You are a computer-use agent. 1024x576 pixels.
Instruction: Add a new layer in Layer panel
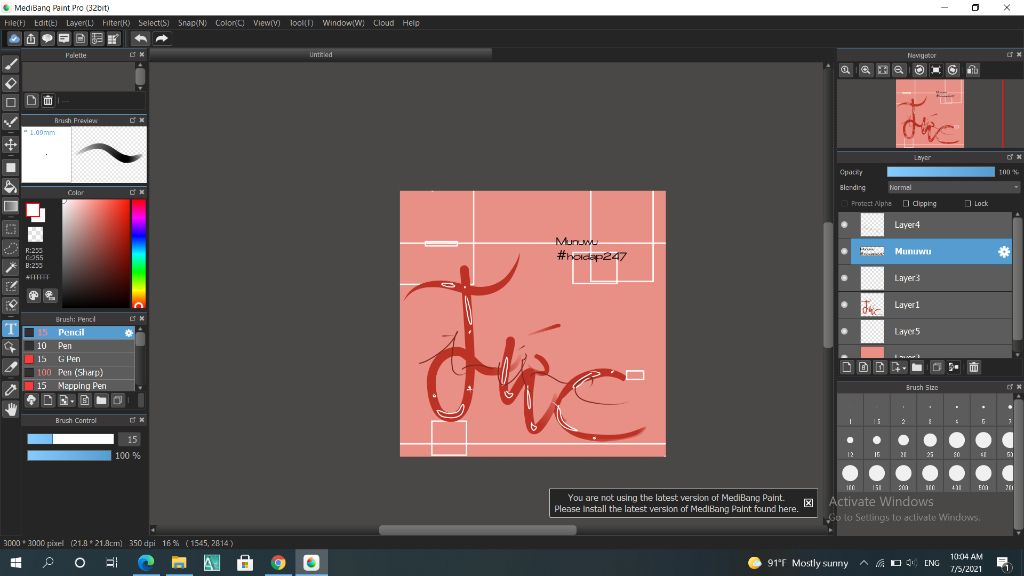pyautogui.click(x=847, y=367)
